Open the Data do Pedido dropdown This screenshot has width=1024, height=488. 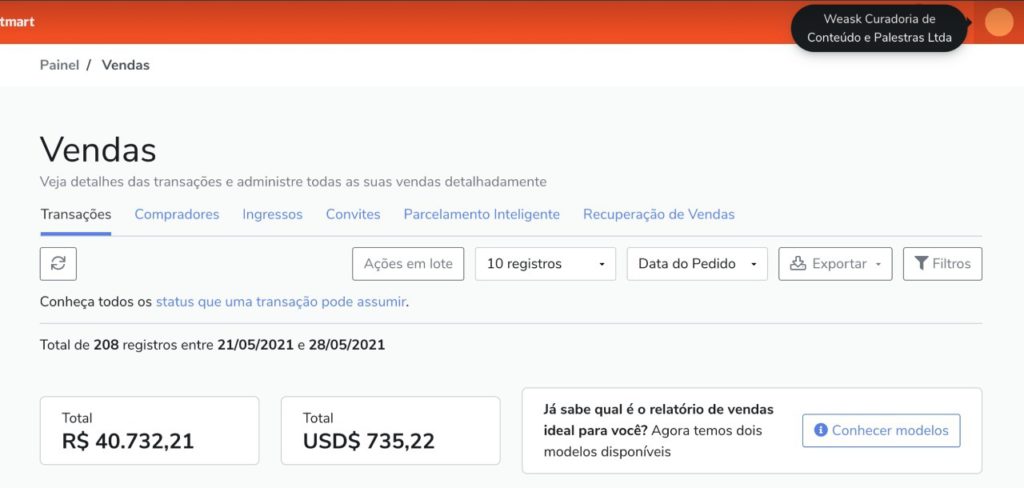pos(697,264)
